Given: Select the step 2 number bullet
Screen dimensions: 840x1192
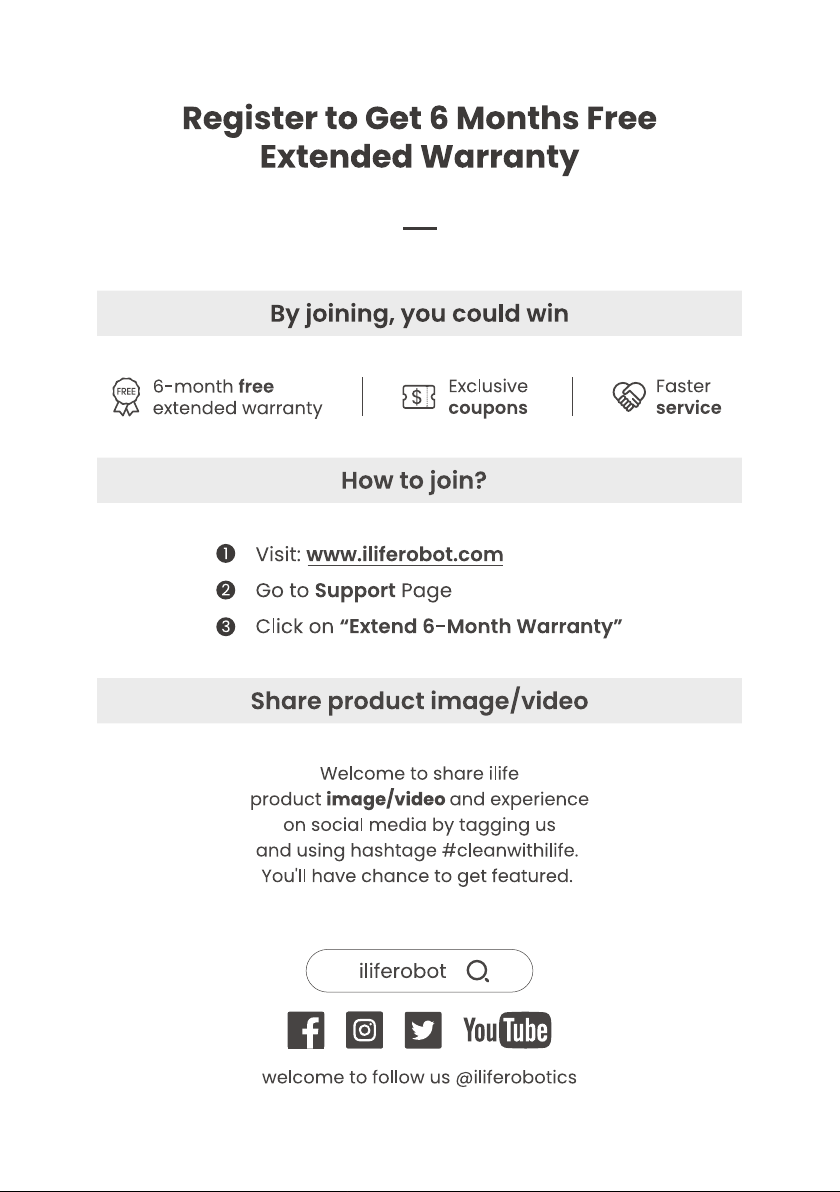Looking at the screenshot, I should point(226,590).
